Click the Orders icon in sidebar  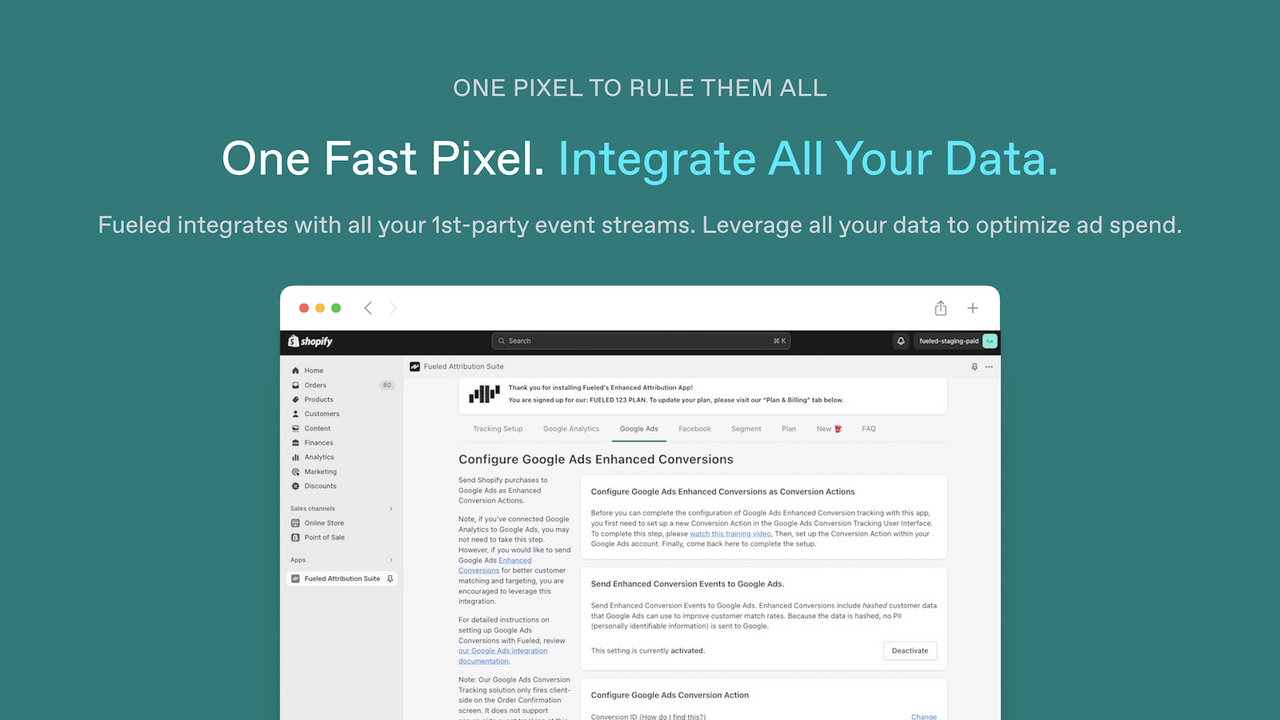[295, 385]
